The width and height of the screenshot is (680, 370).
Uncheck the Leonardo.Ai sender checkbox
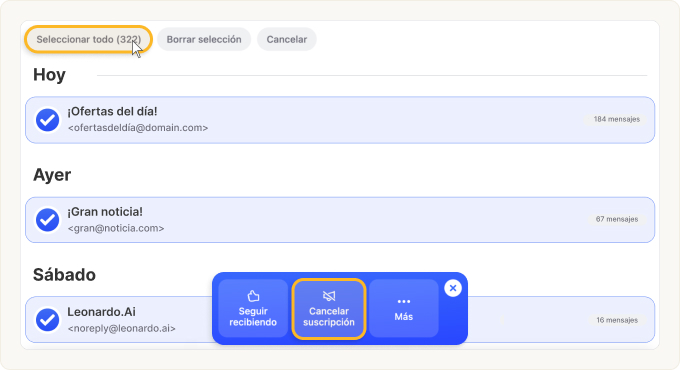[47, 320]
